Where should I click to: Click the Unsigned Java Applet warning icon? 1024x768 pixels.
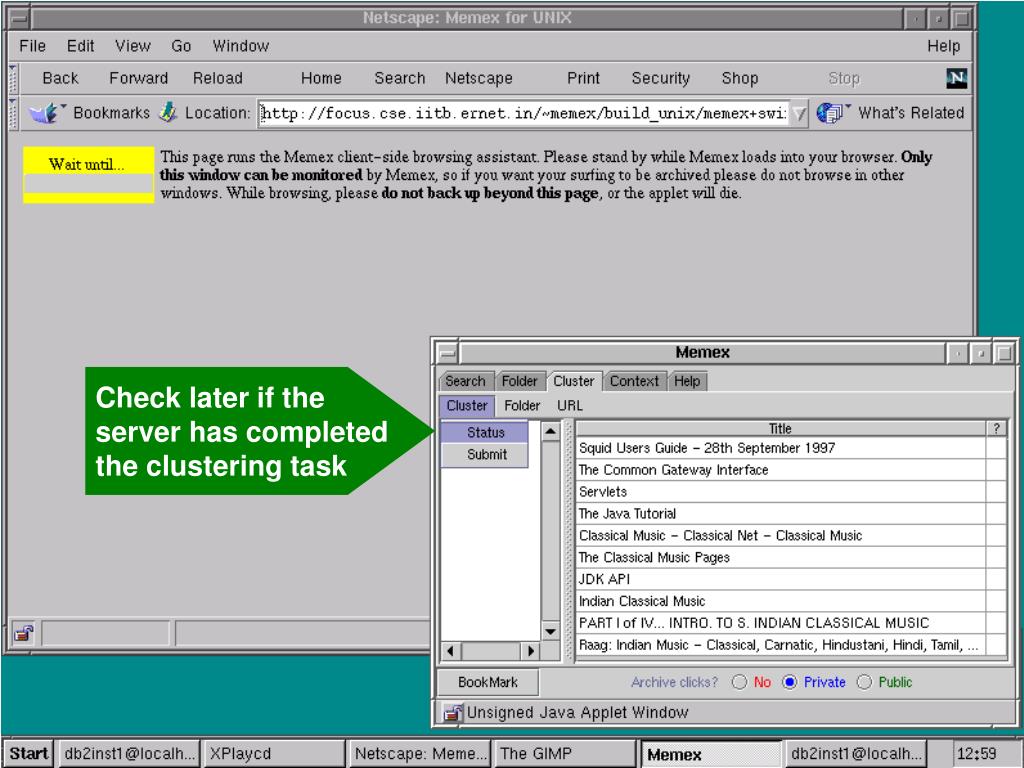[453, 713]
